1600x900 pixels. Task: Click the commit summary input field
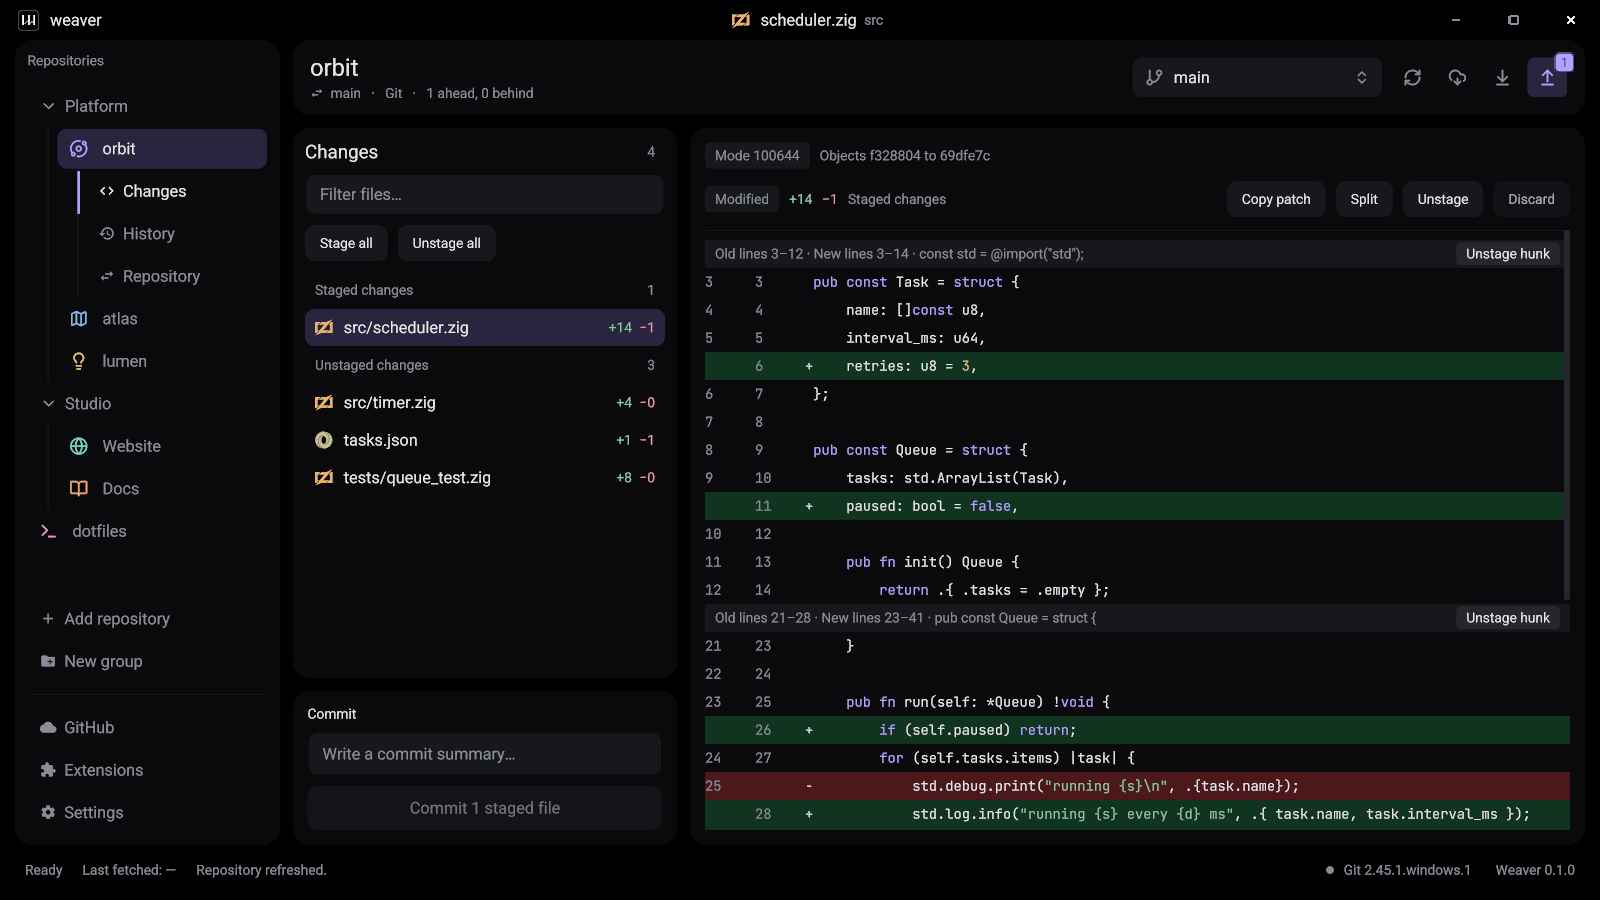[x=485, y=754]
